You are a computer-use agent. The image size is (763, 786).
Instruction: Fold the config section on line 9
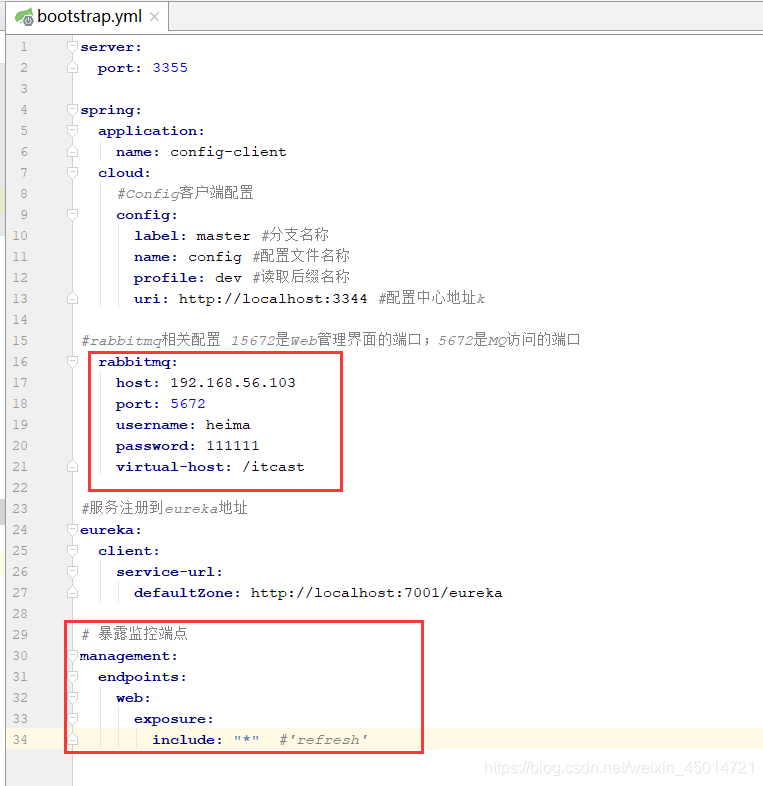coord(72,215)
